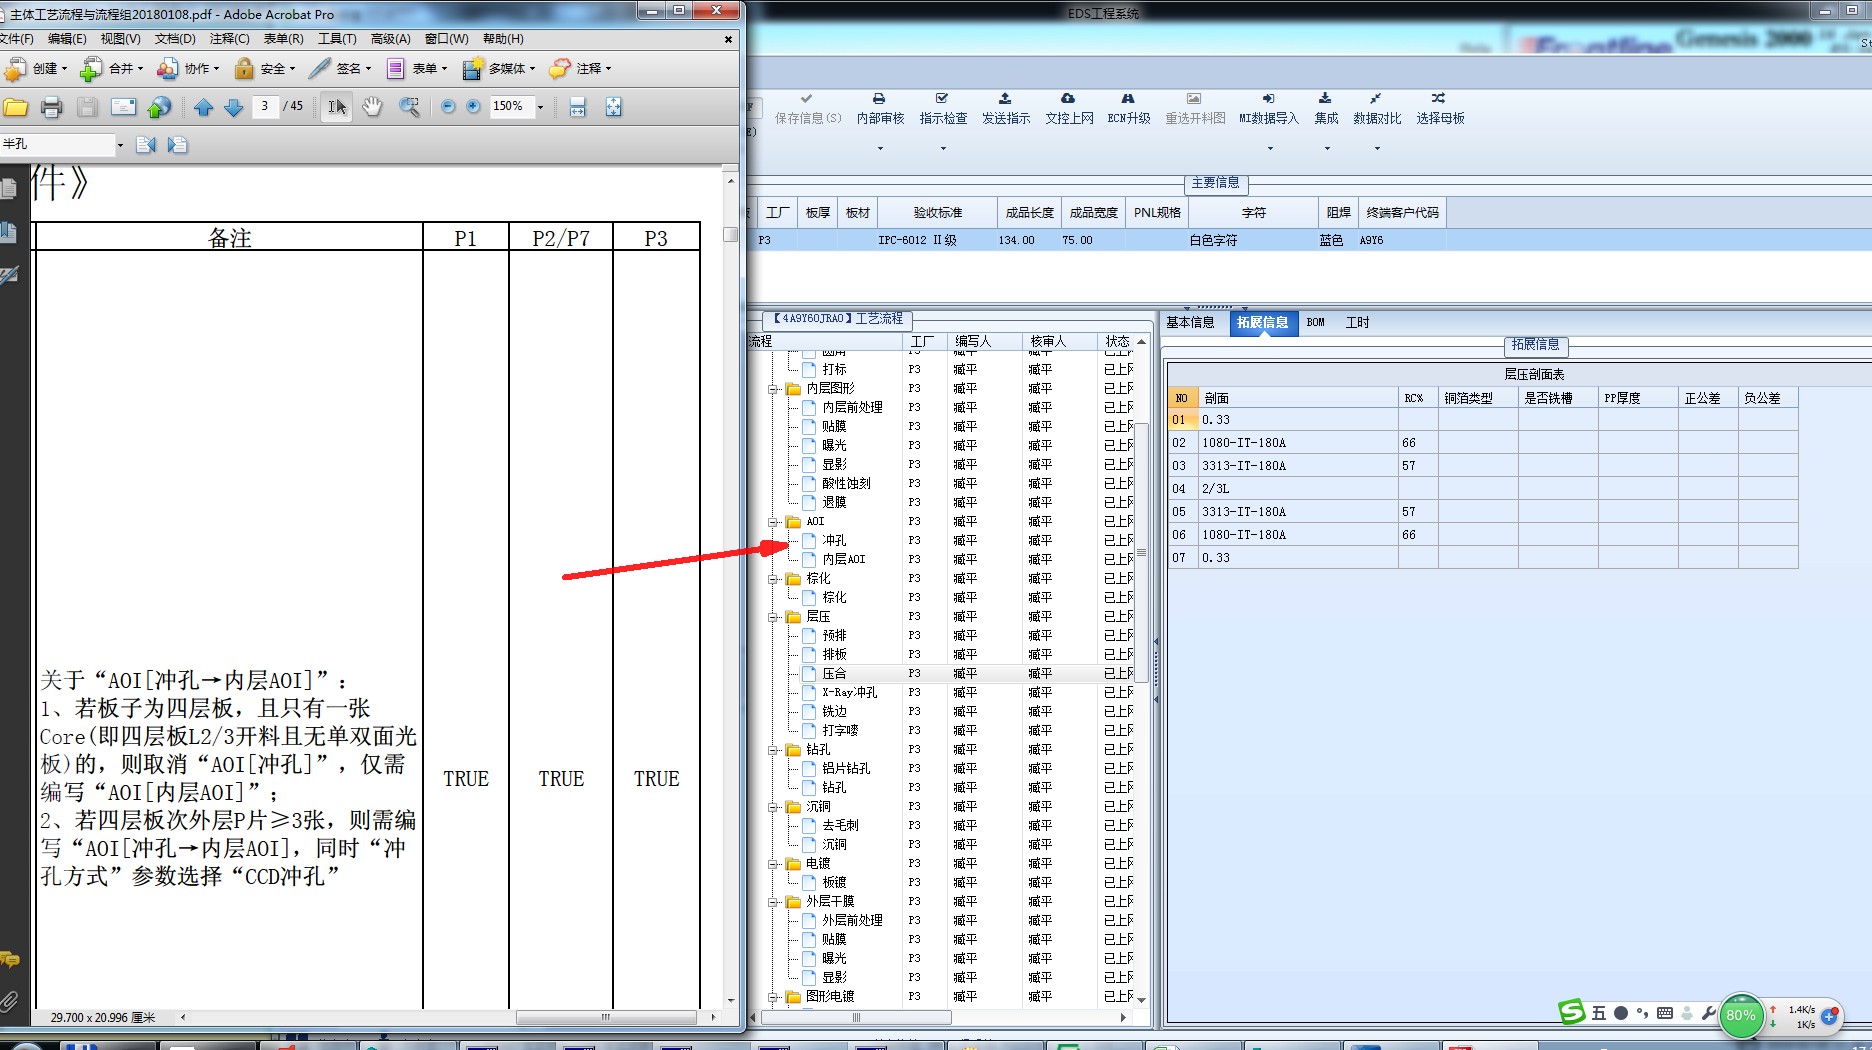1872x1050 pixels.
Task: Open the 视图(V) menu
Action: point(120,39)
